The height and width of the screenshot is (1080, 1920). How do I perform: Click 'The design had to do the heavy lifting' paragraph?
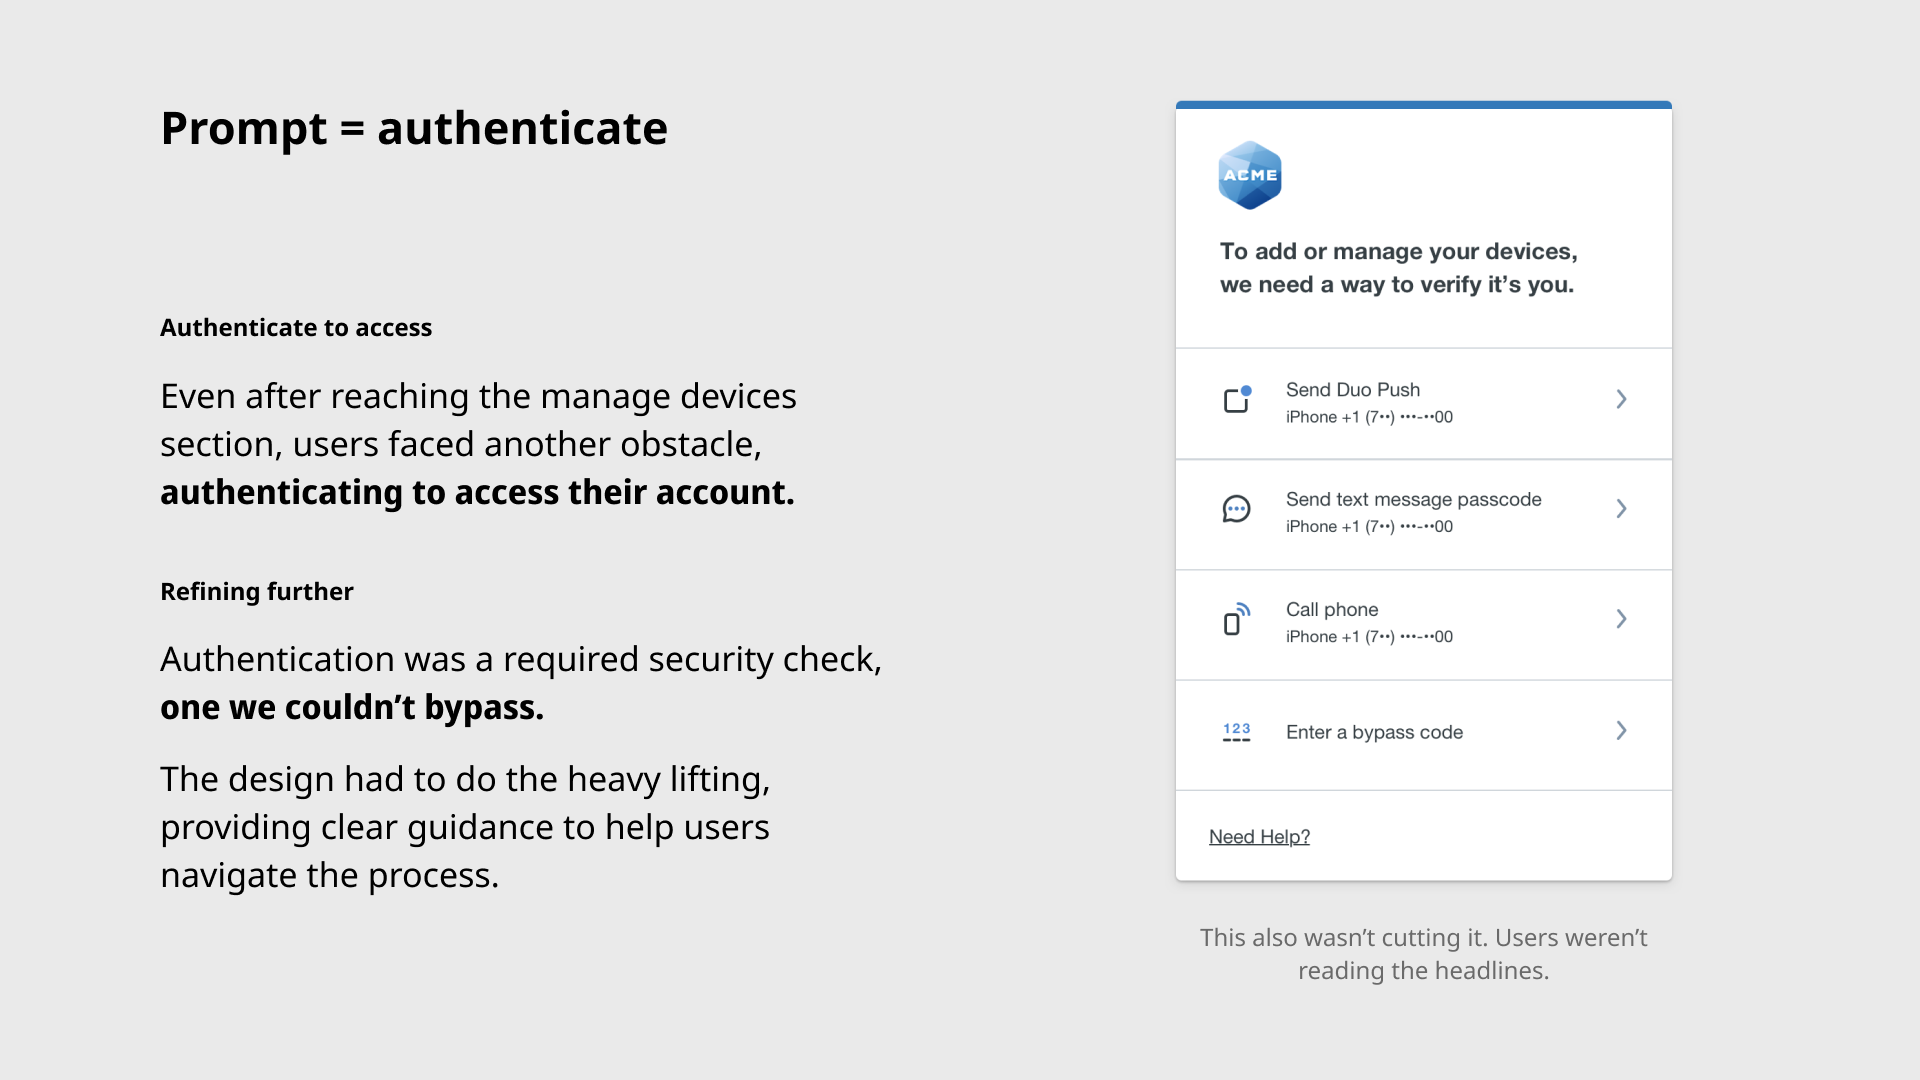click(465, 827)
